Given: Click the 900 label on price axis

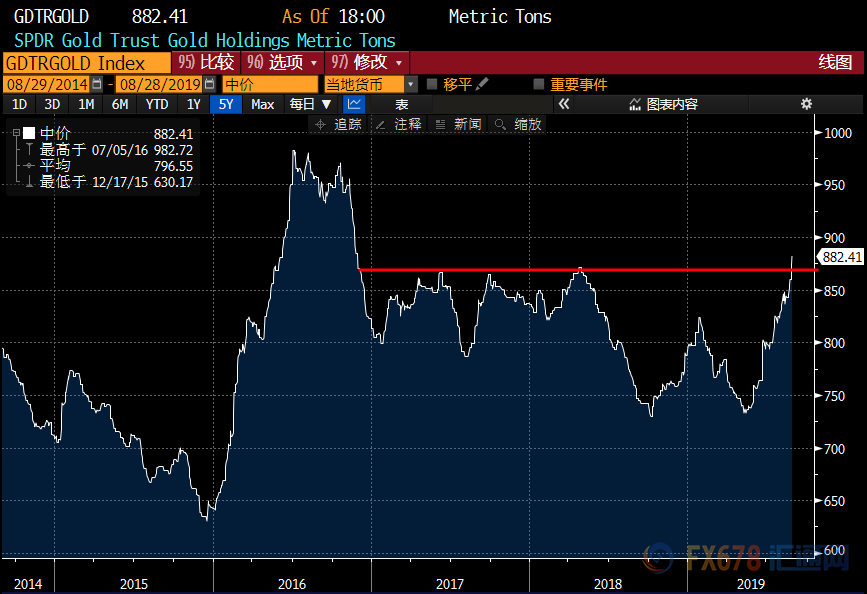Looking at the screenshot, I should coord(834,238).
